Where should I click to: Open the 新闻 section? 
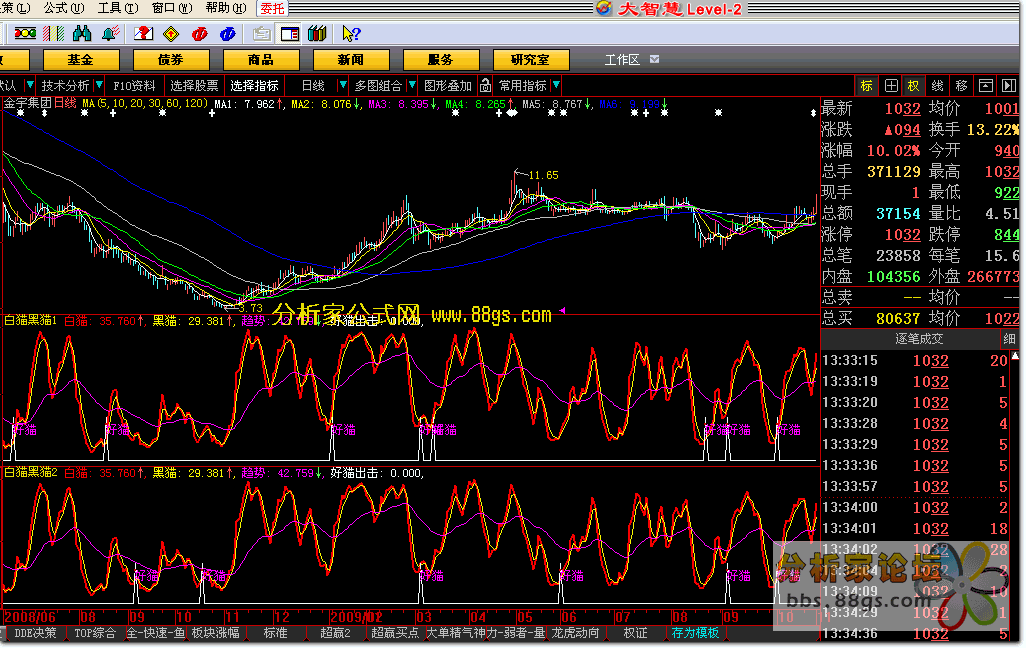click(x=351, y=60)
